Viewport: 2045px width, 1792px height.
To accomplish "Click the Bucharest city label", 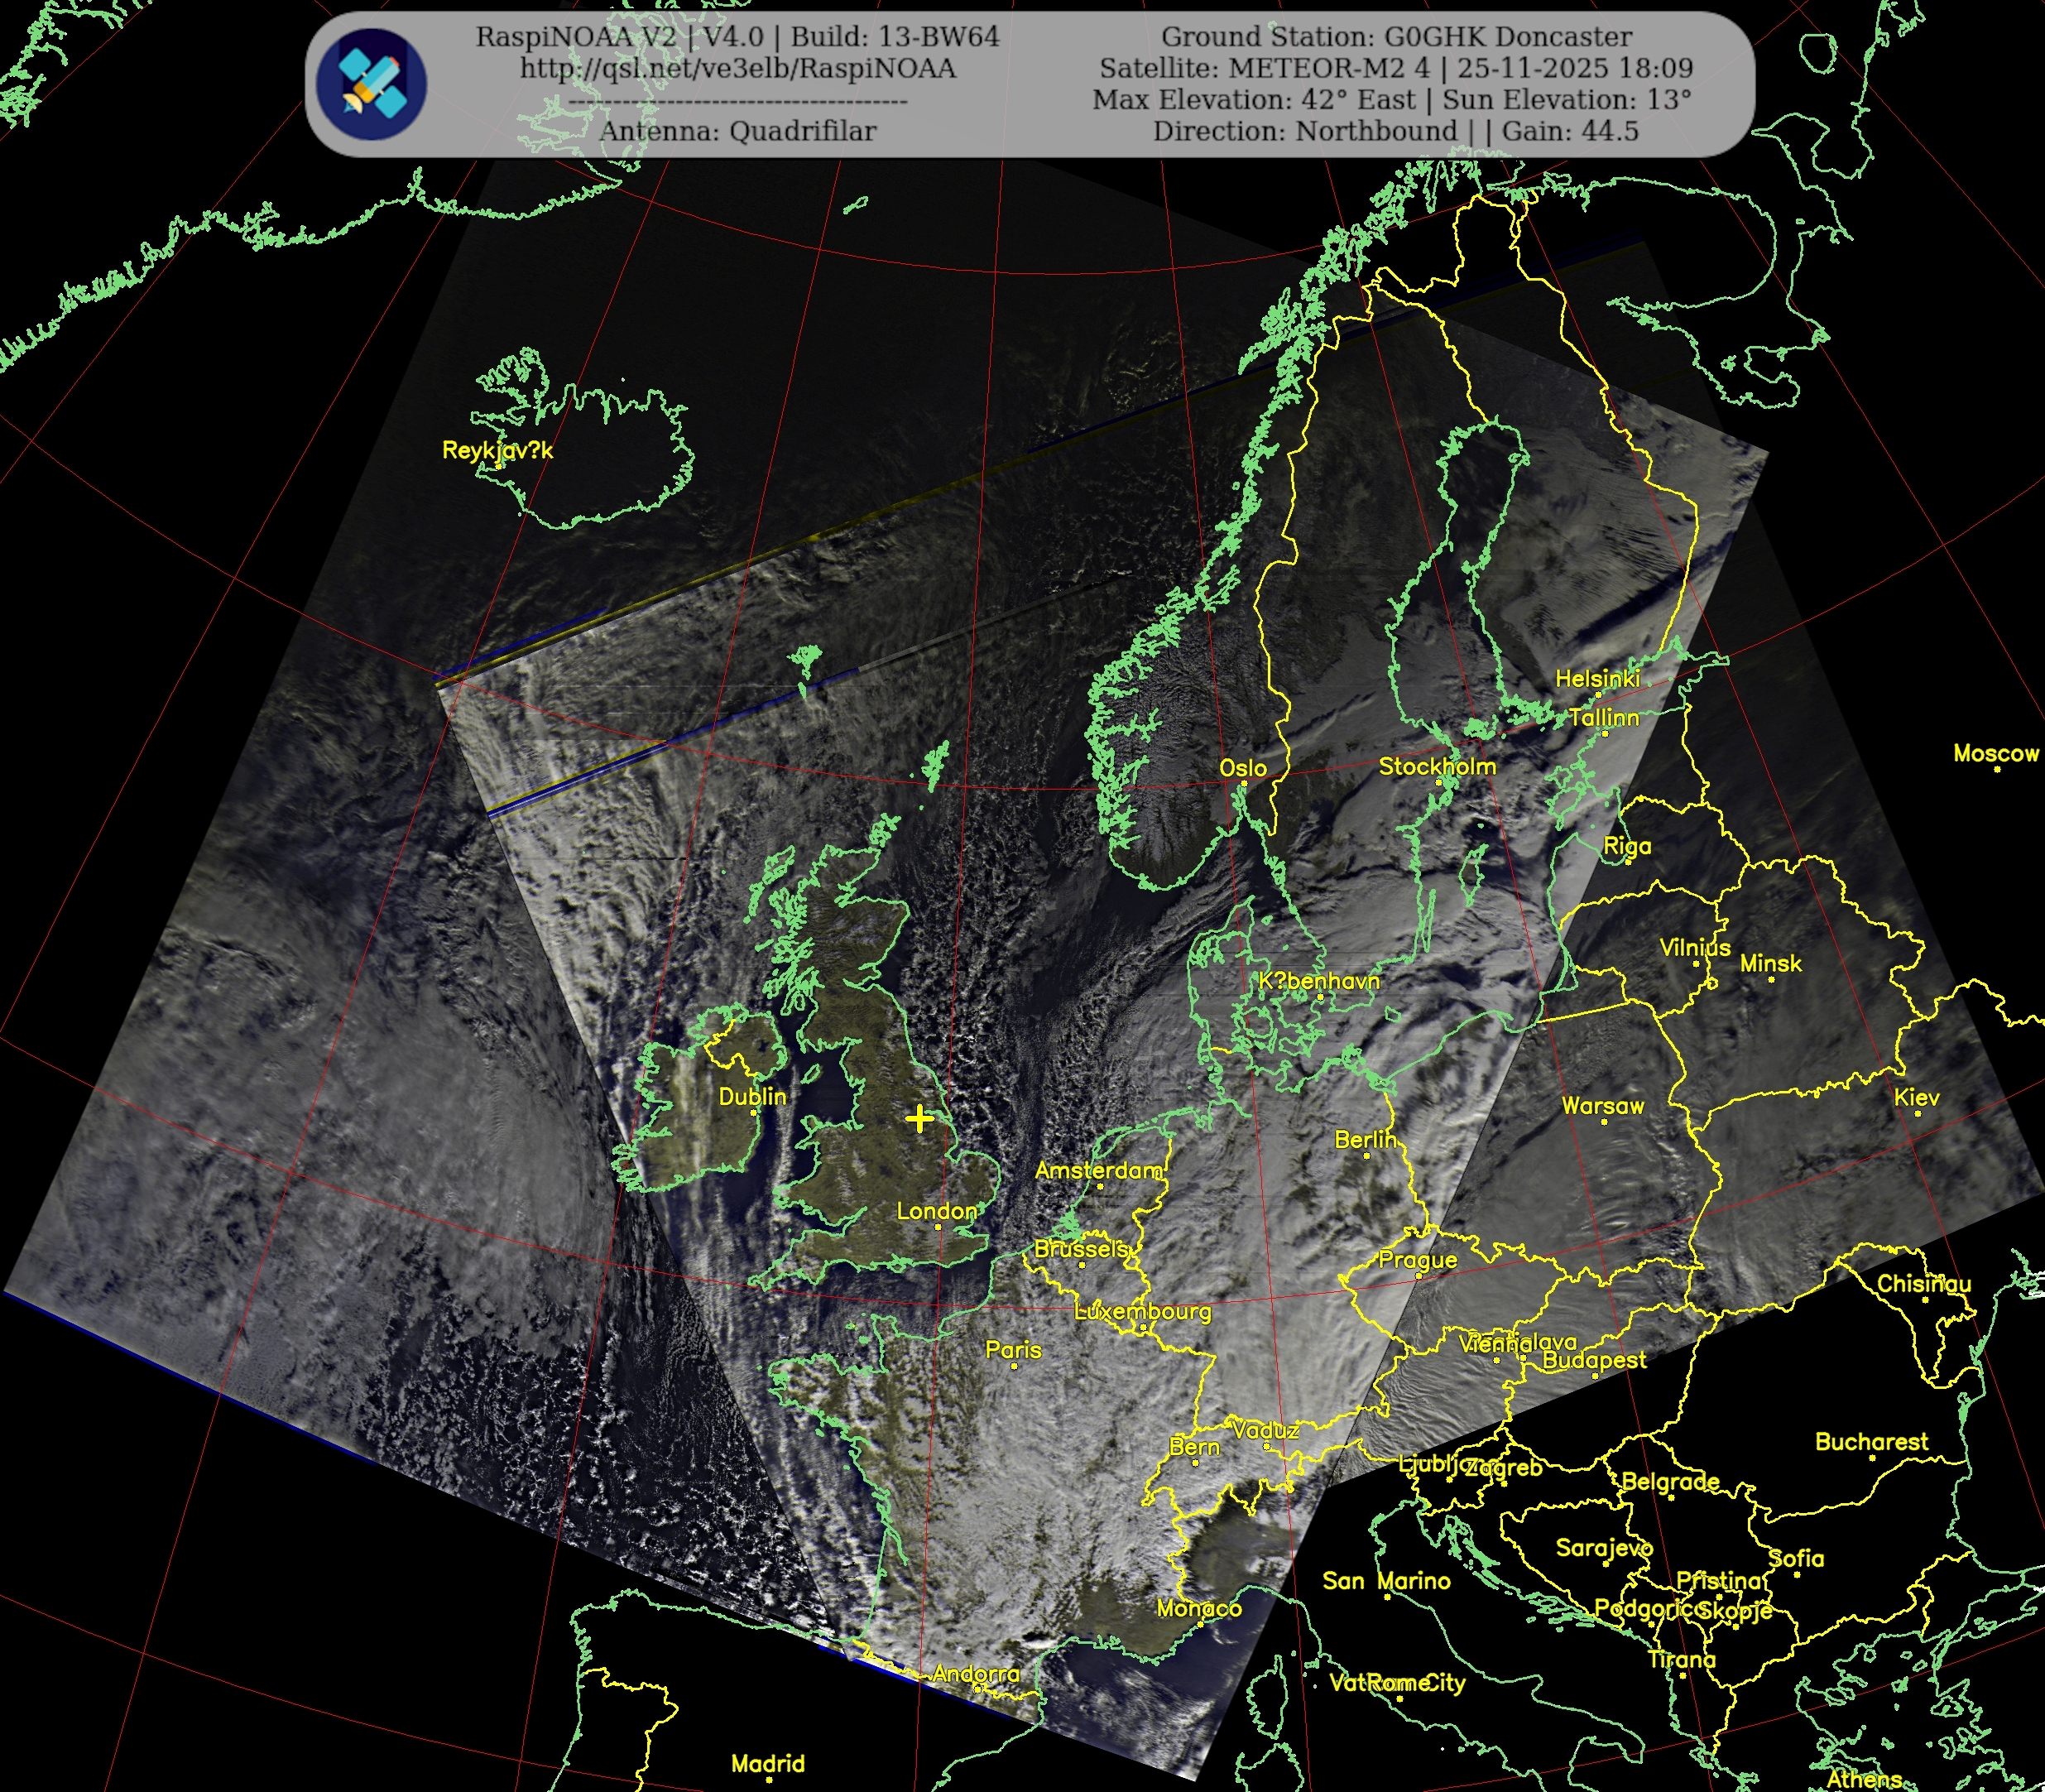I will point(1871,1441).
